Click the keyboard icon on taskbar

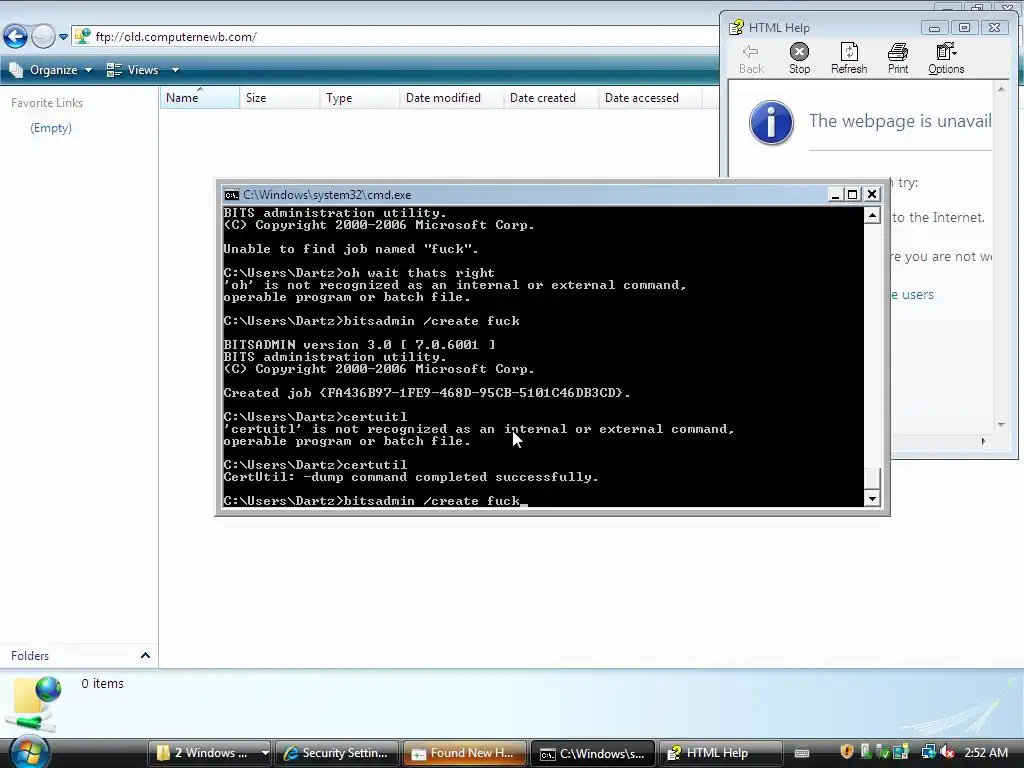pyautogui.click(x=802, y=753)
